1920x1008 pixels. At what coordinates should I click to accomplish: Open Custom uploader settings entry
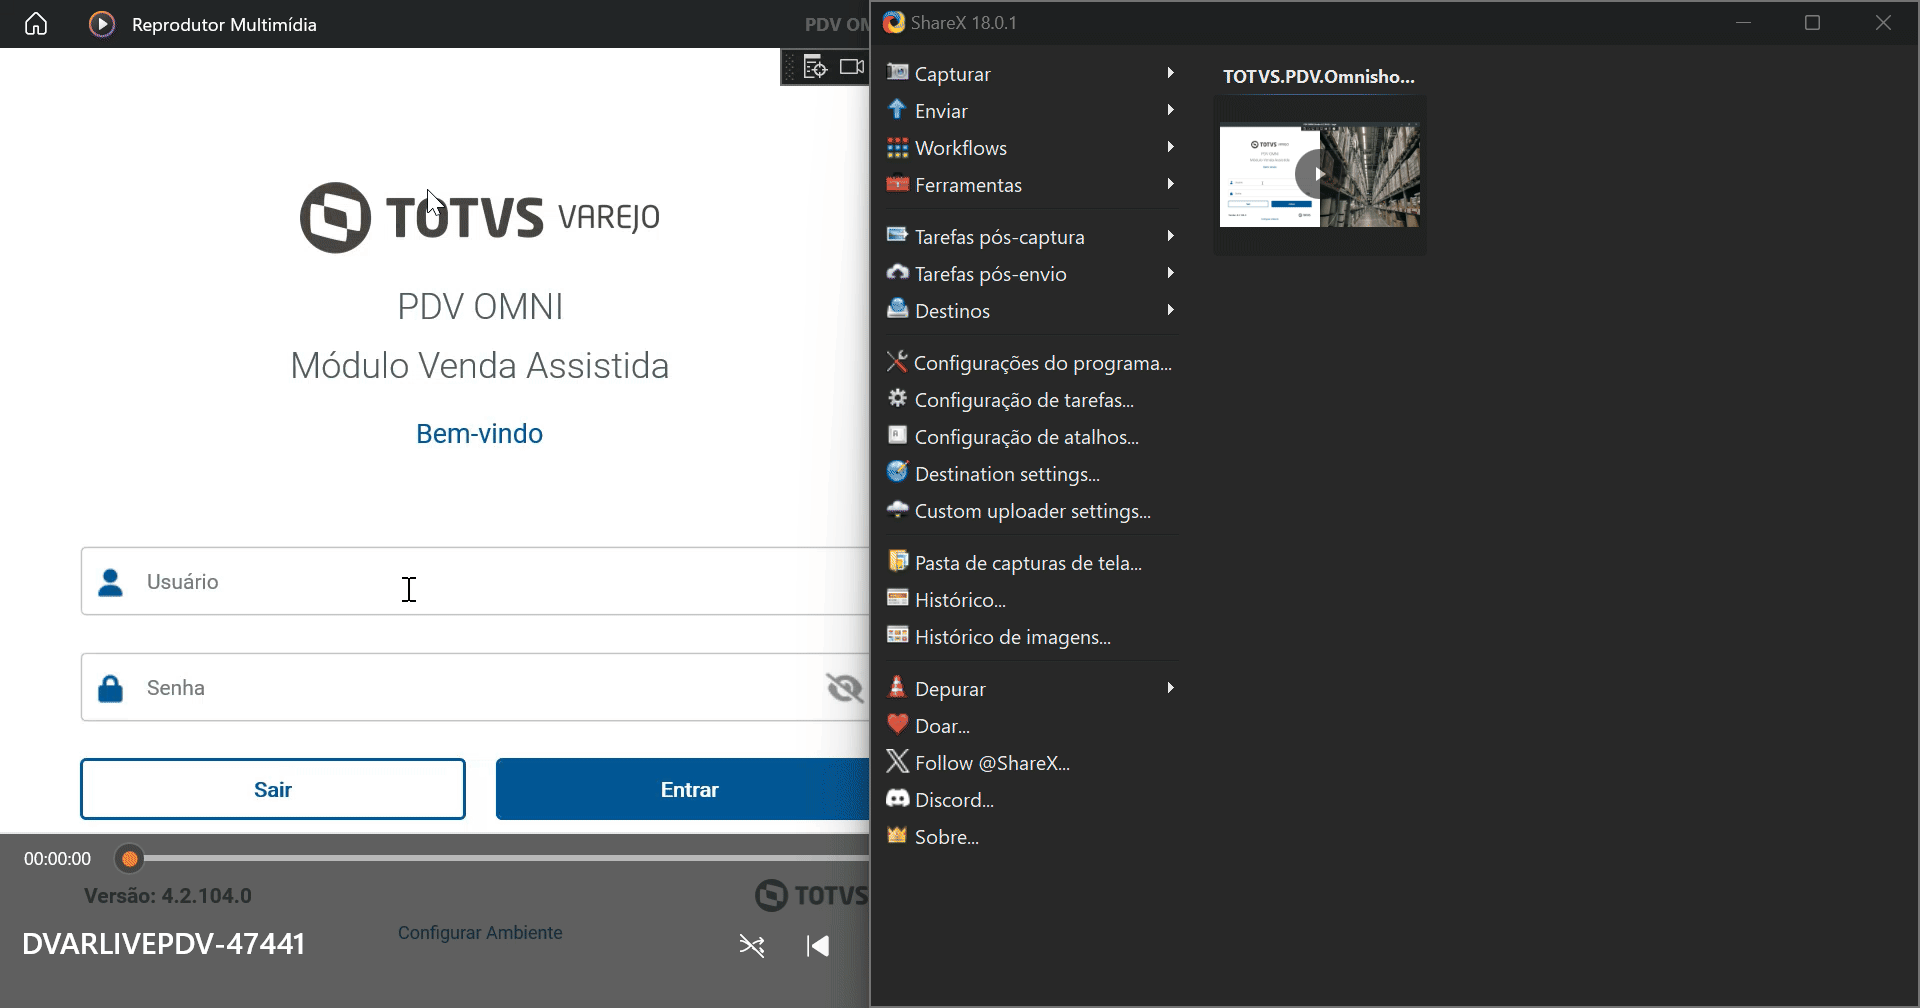(1031, 511)
